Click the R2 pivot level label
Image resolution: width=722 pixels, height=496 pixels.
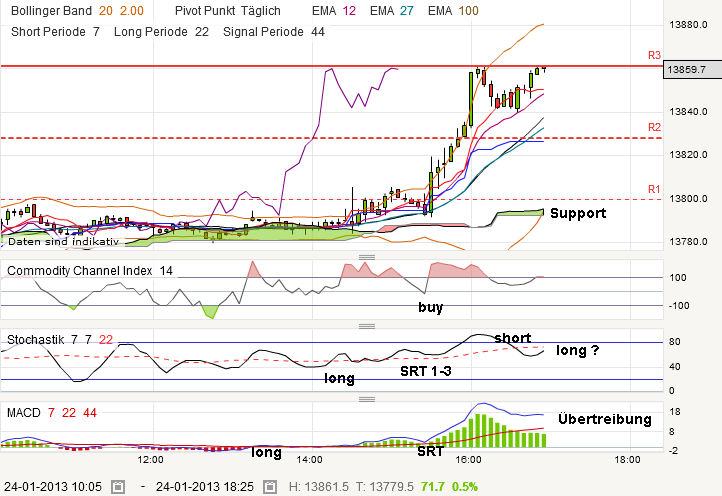tap(654, 127)
